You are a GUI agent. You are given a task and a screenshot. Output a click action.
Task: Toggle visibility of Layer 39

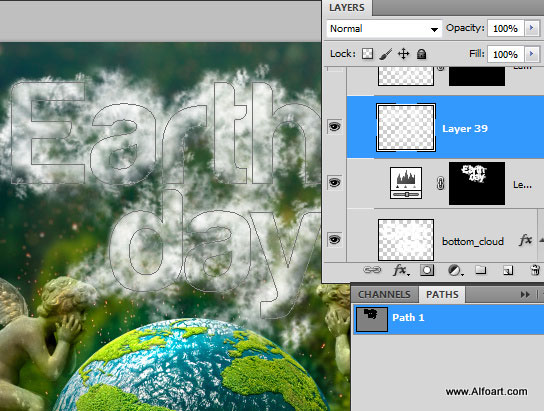334,127
